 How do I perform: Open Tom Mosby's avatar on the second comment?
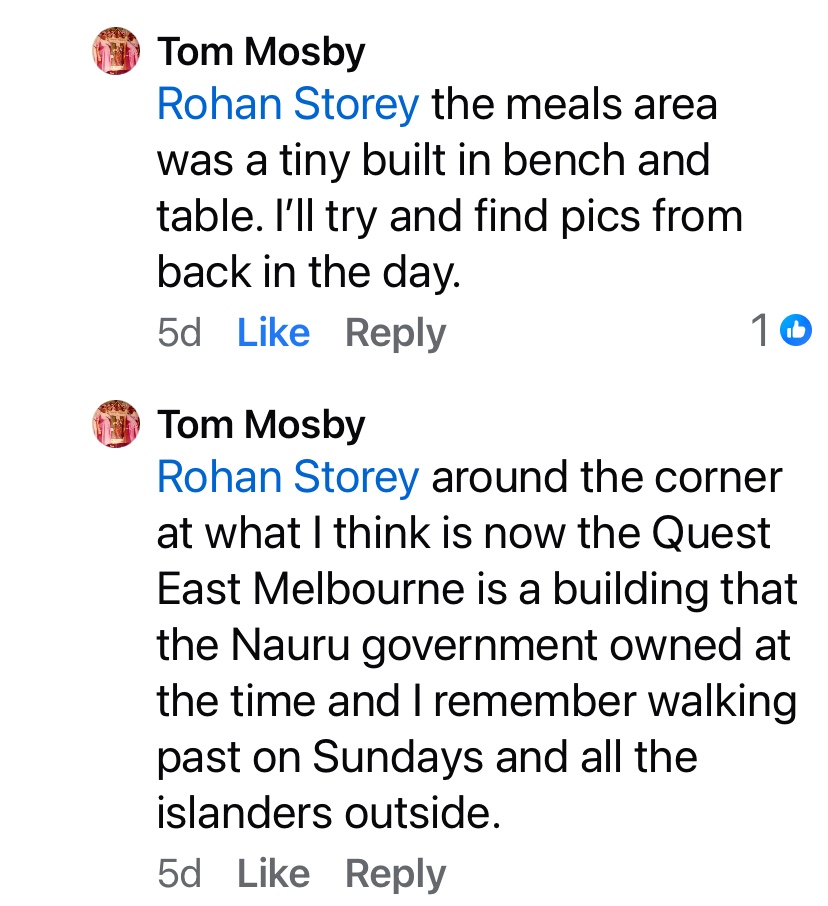(x=116, y=422)
